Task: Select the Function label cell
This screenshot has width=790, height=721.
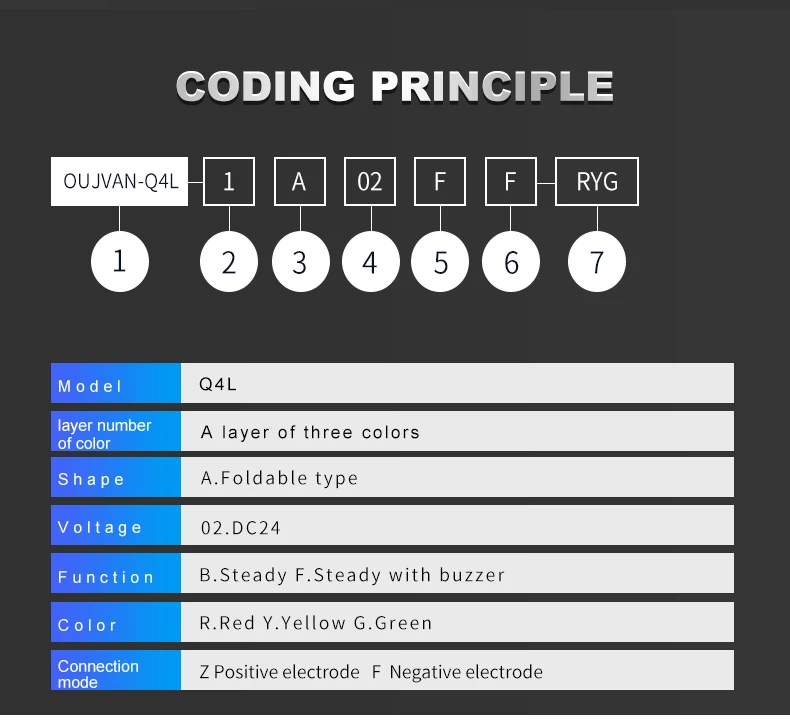Action: point(116,575)
